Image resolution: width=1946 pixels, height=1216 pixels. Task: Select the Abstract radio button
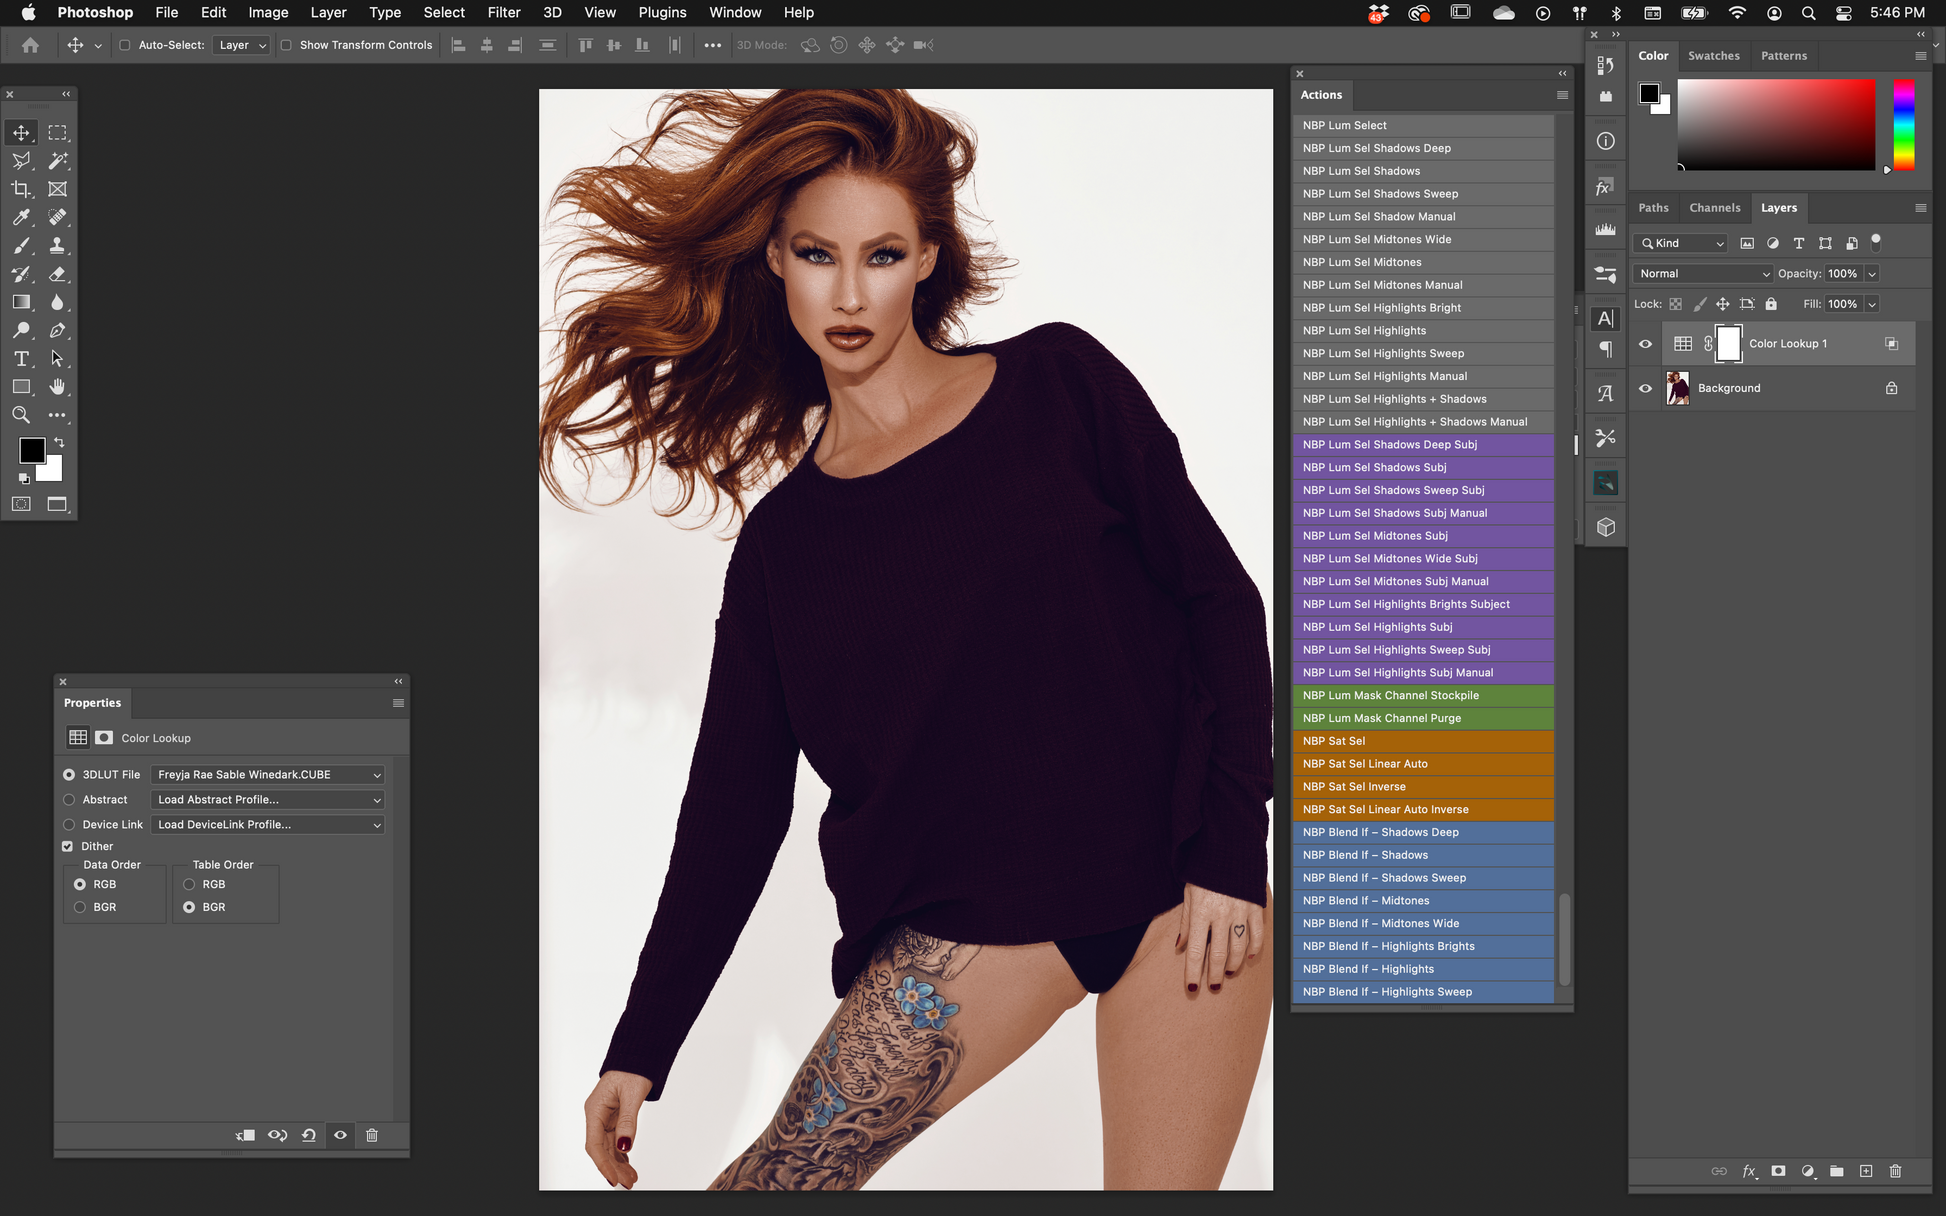(x=69, y=800)
